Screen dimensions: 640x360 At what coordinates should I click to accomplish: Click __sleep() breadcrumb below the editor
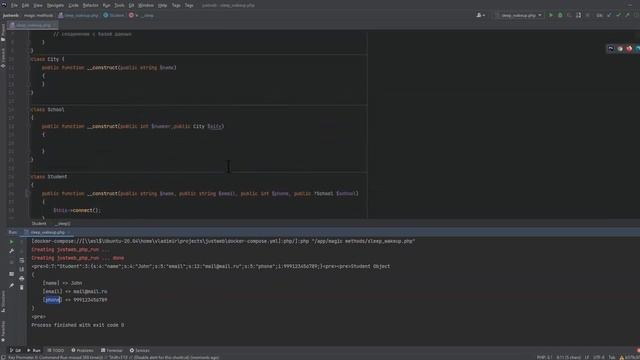(x=63, y=224)
